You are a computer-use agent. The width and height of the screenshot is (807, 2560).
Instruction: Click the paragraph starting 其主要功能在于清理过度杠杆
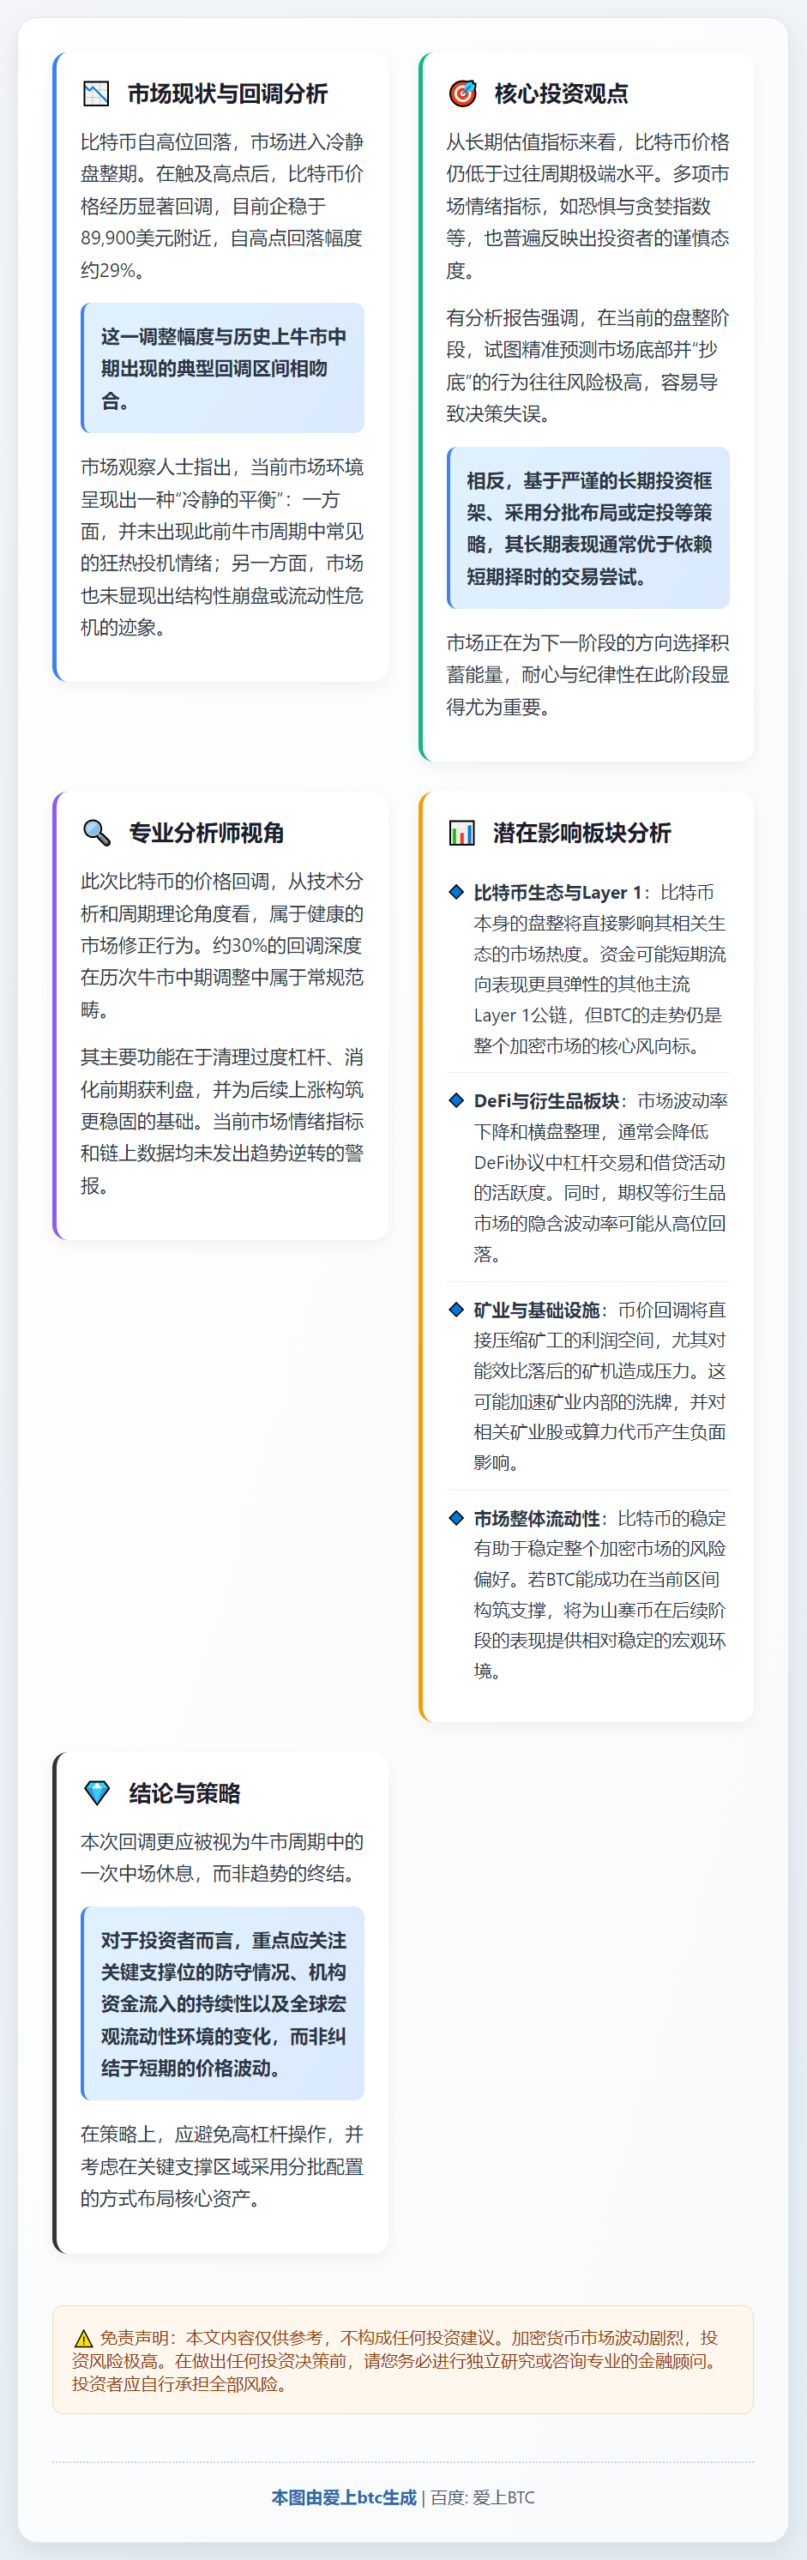(222, 1121)
